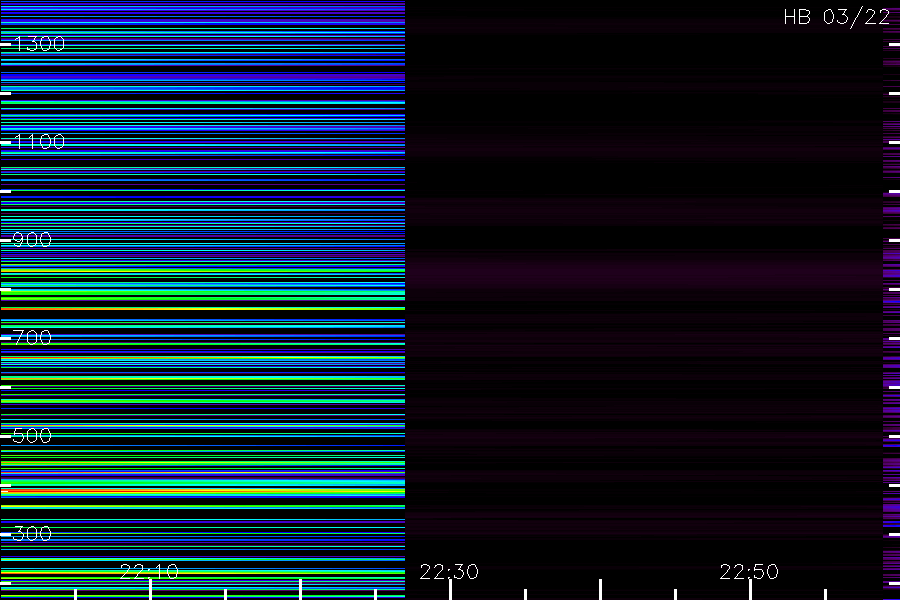Click the tick mark below 22:50
The image size is (900, 600).
click(x=750, y=590)
